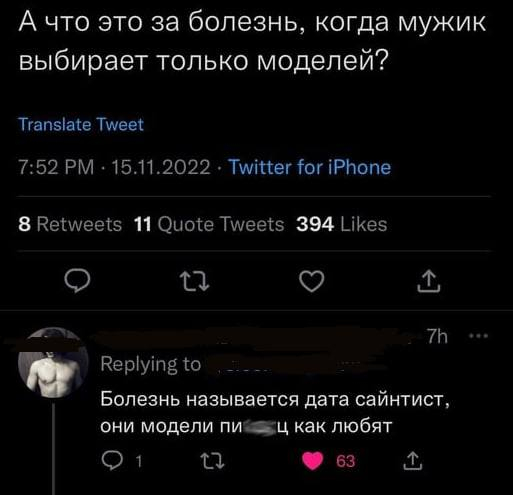Tap the 7:52 PM timestamp
The width and height of the screenshot is (513, 495).
(x=56, y=167)
